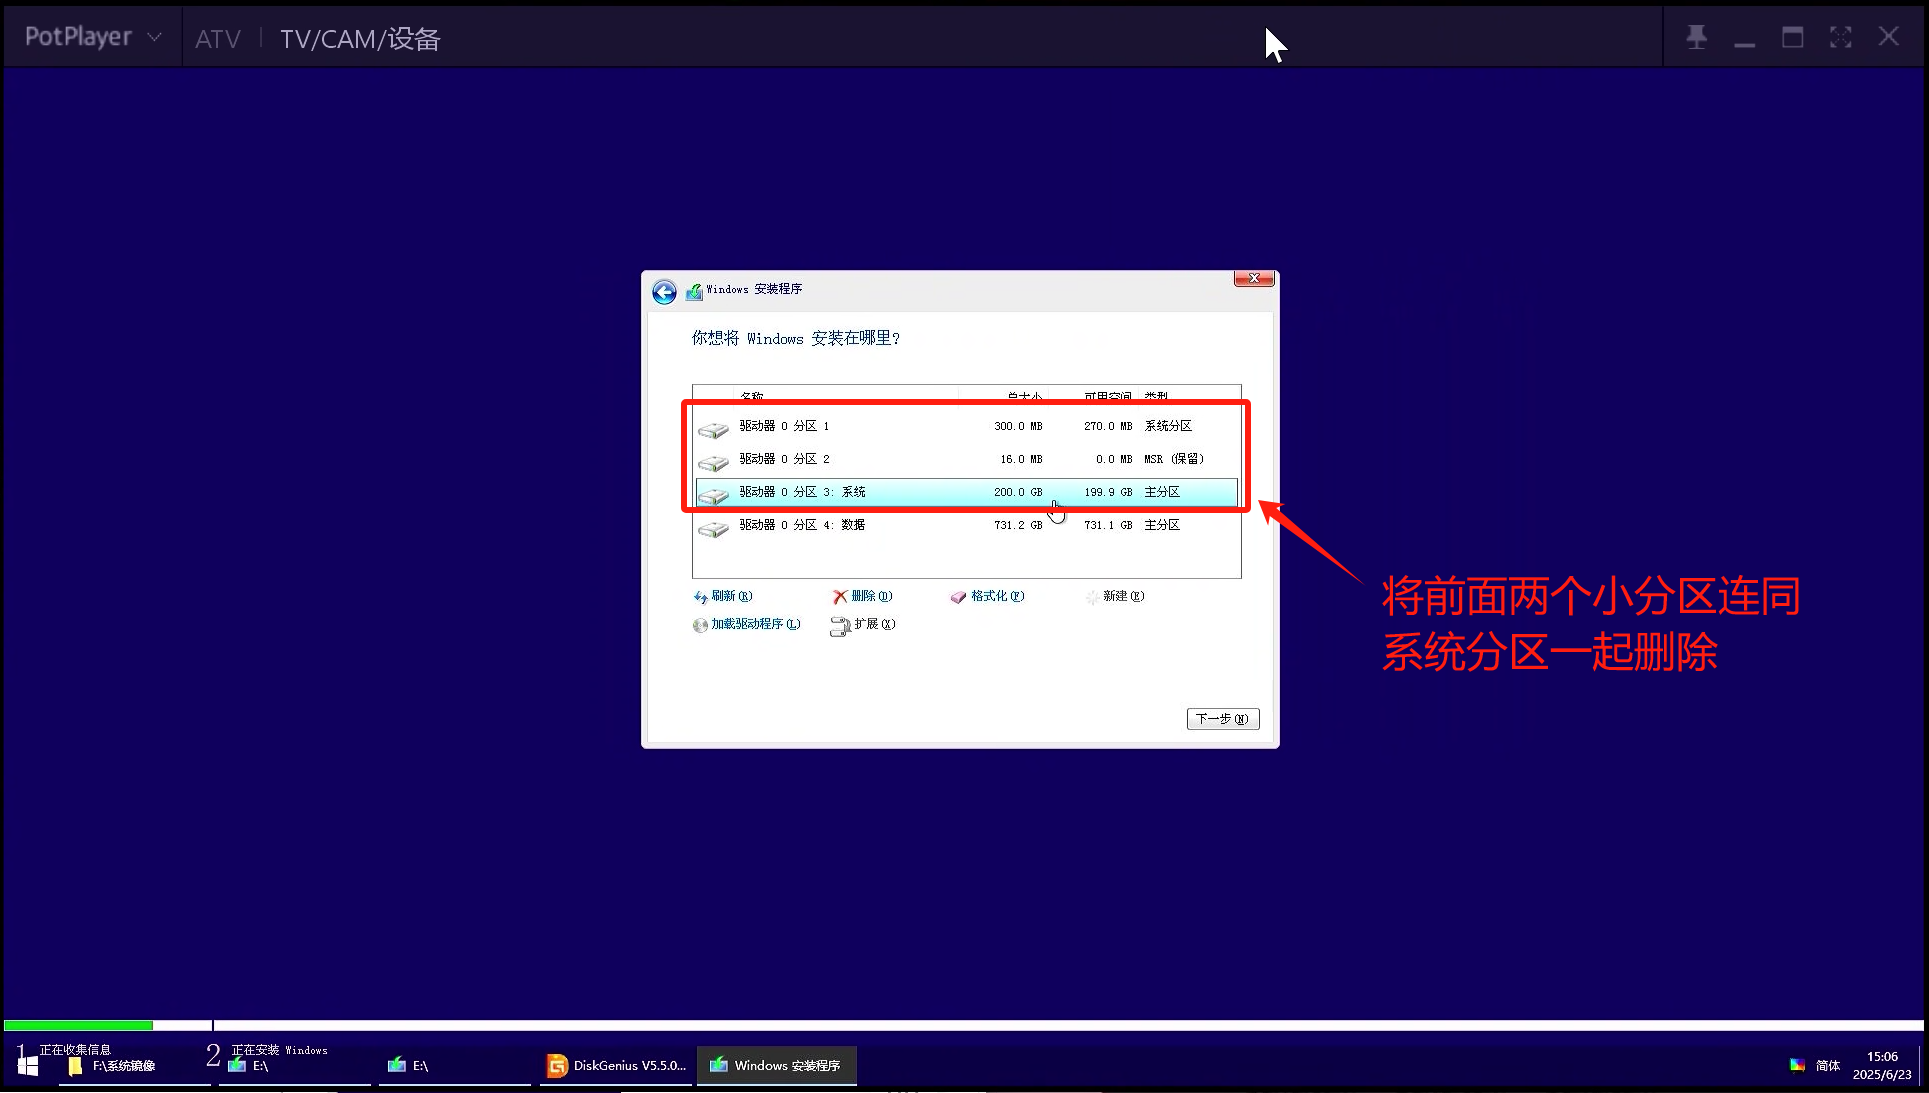1929x1093 pixels.
Task: Open TV/CAM/设备 tab
Action: (x=360, y=39)
